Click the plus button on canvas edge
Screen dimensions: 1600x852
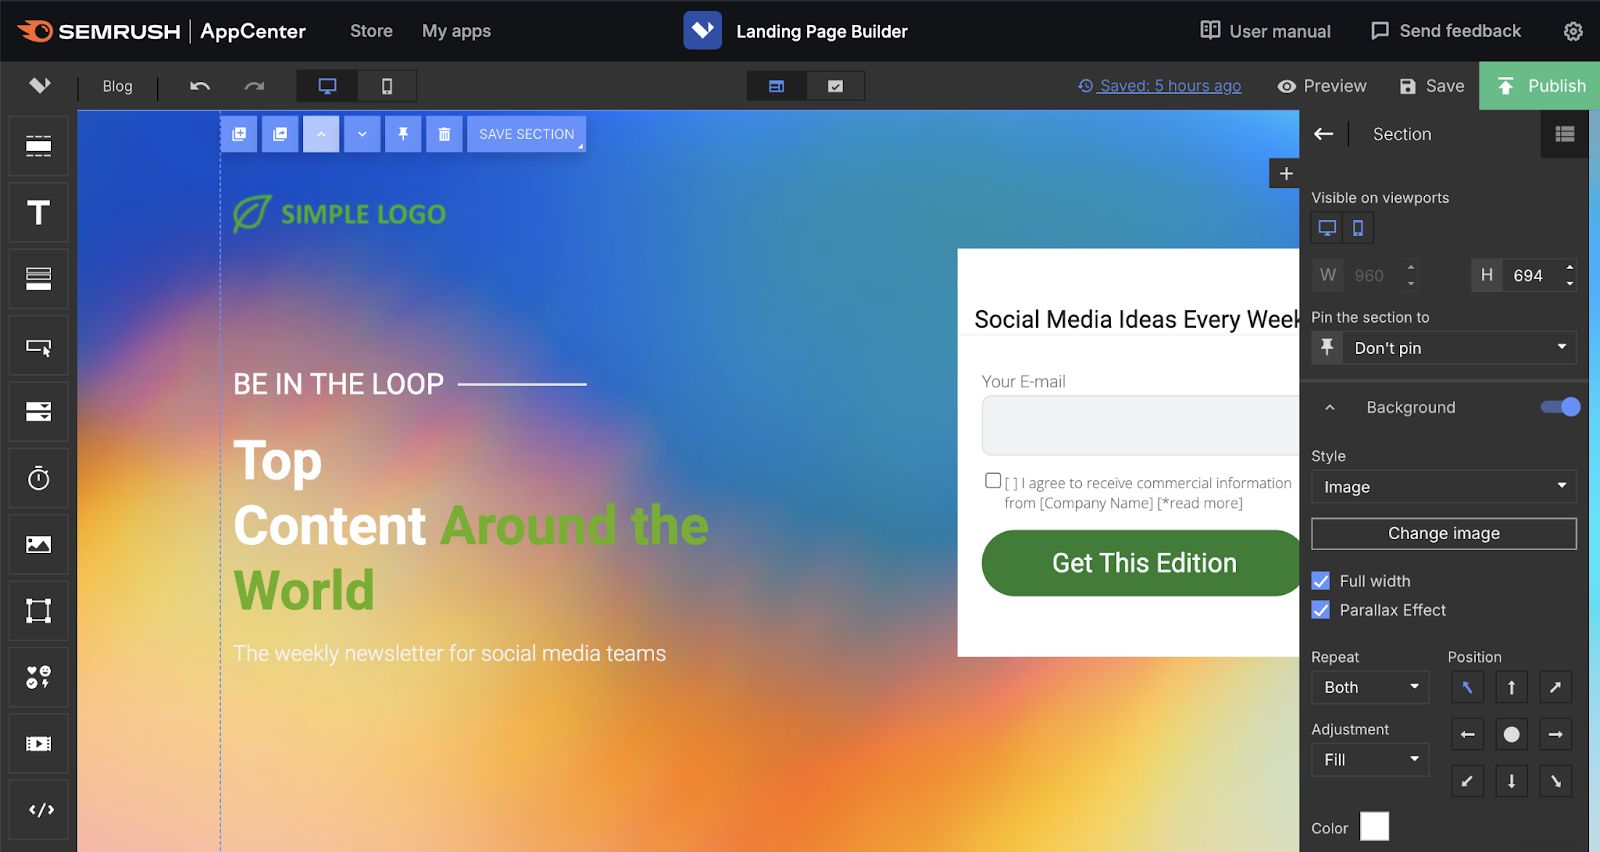[1285, 173]
